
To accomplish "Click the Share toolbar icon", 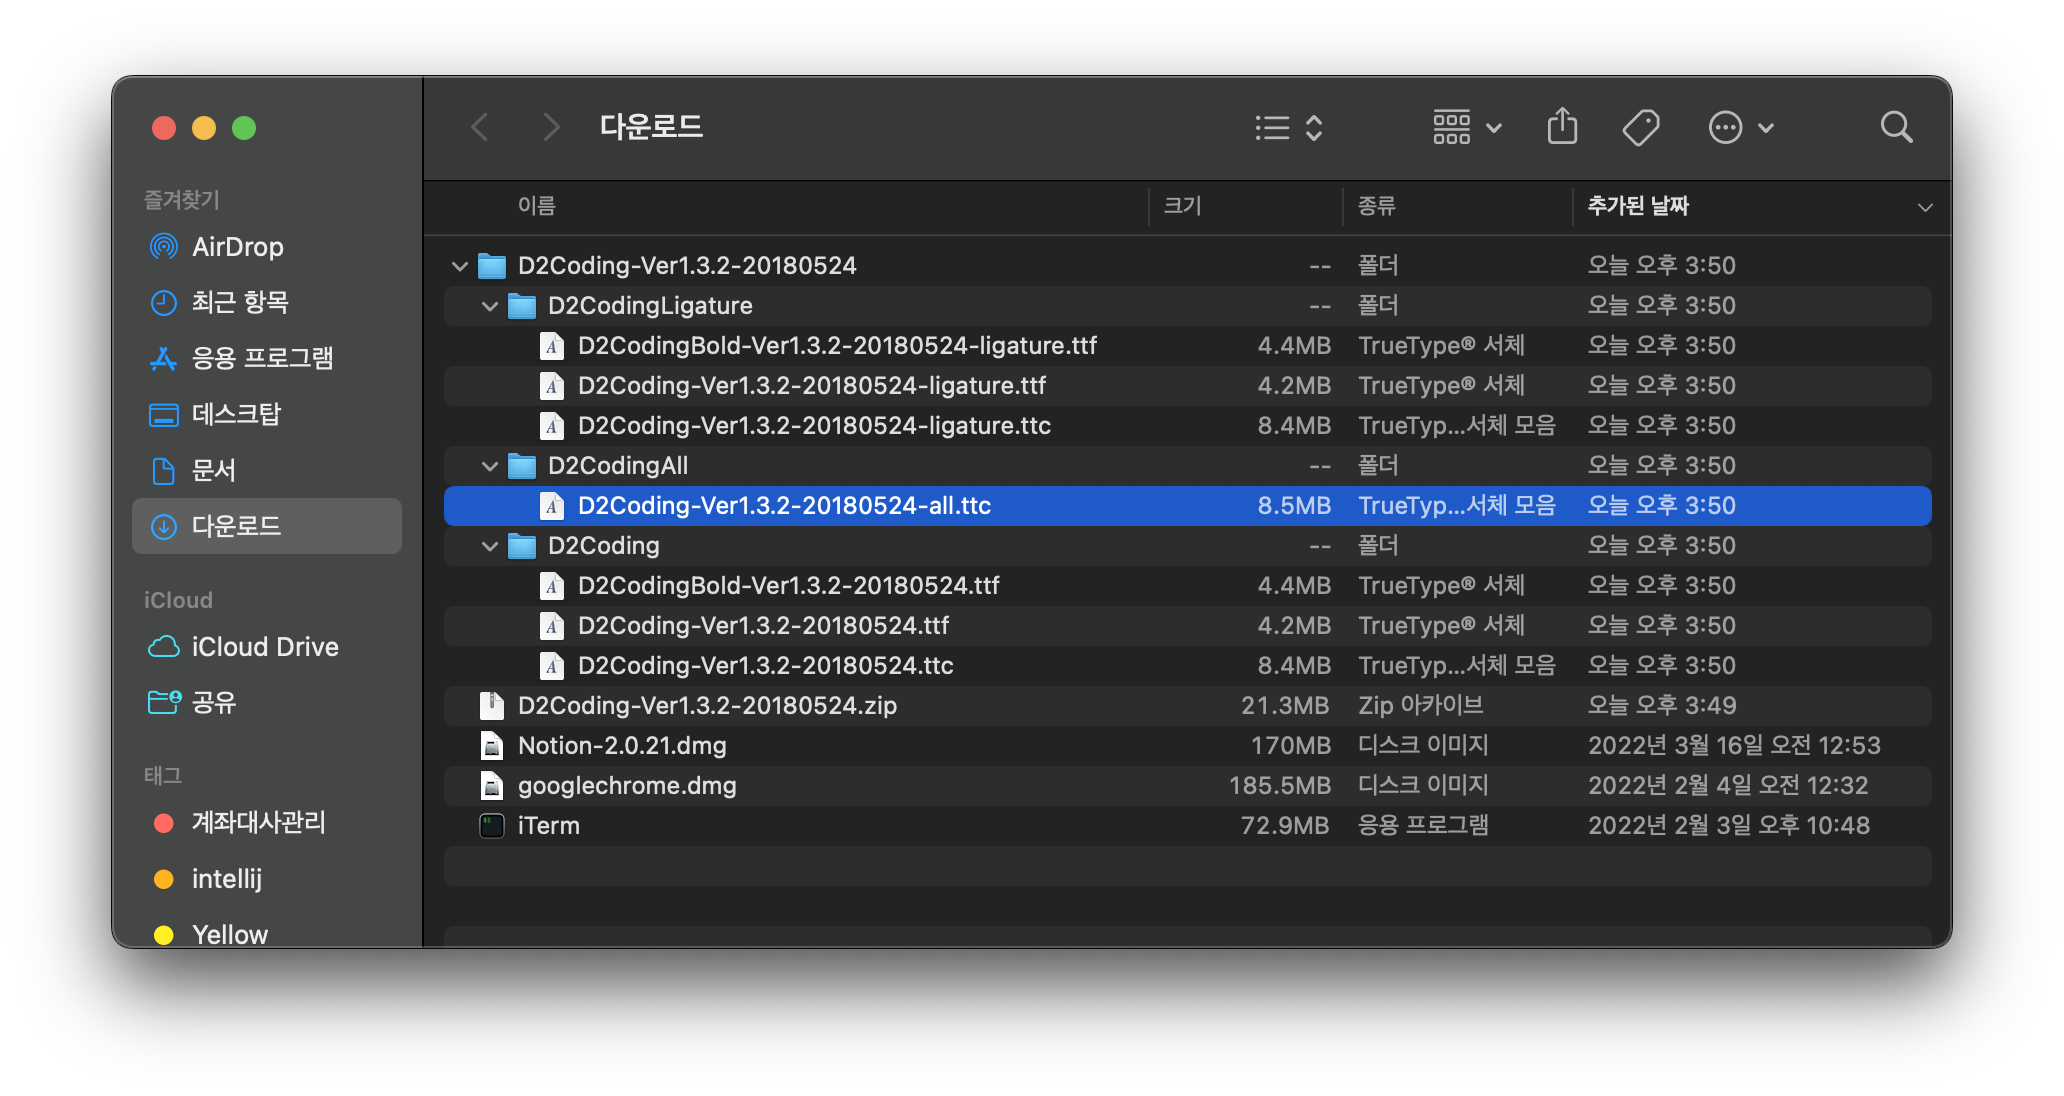I will (x=1562, y=128).
